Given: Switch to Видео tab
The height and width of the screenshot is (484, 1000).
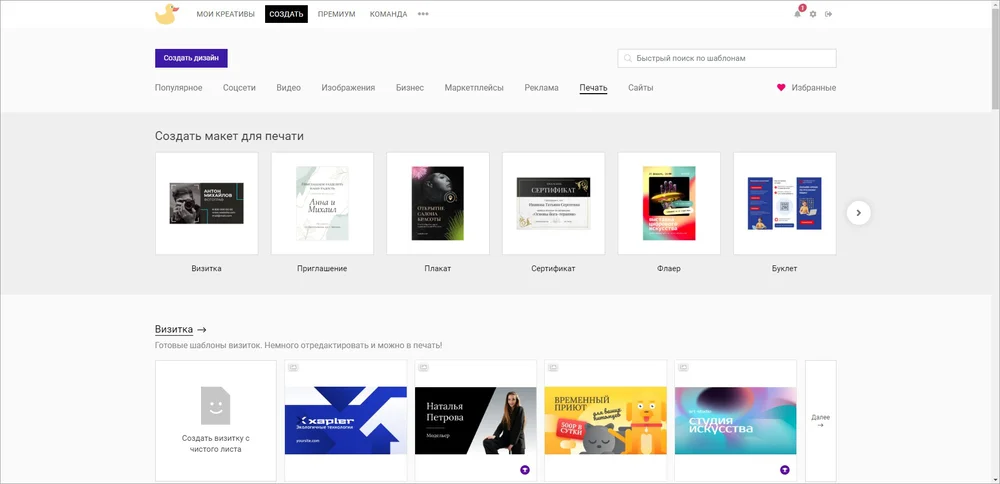Looking at the screenshot, I should click(288, 88).
